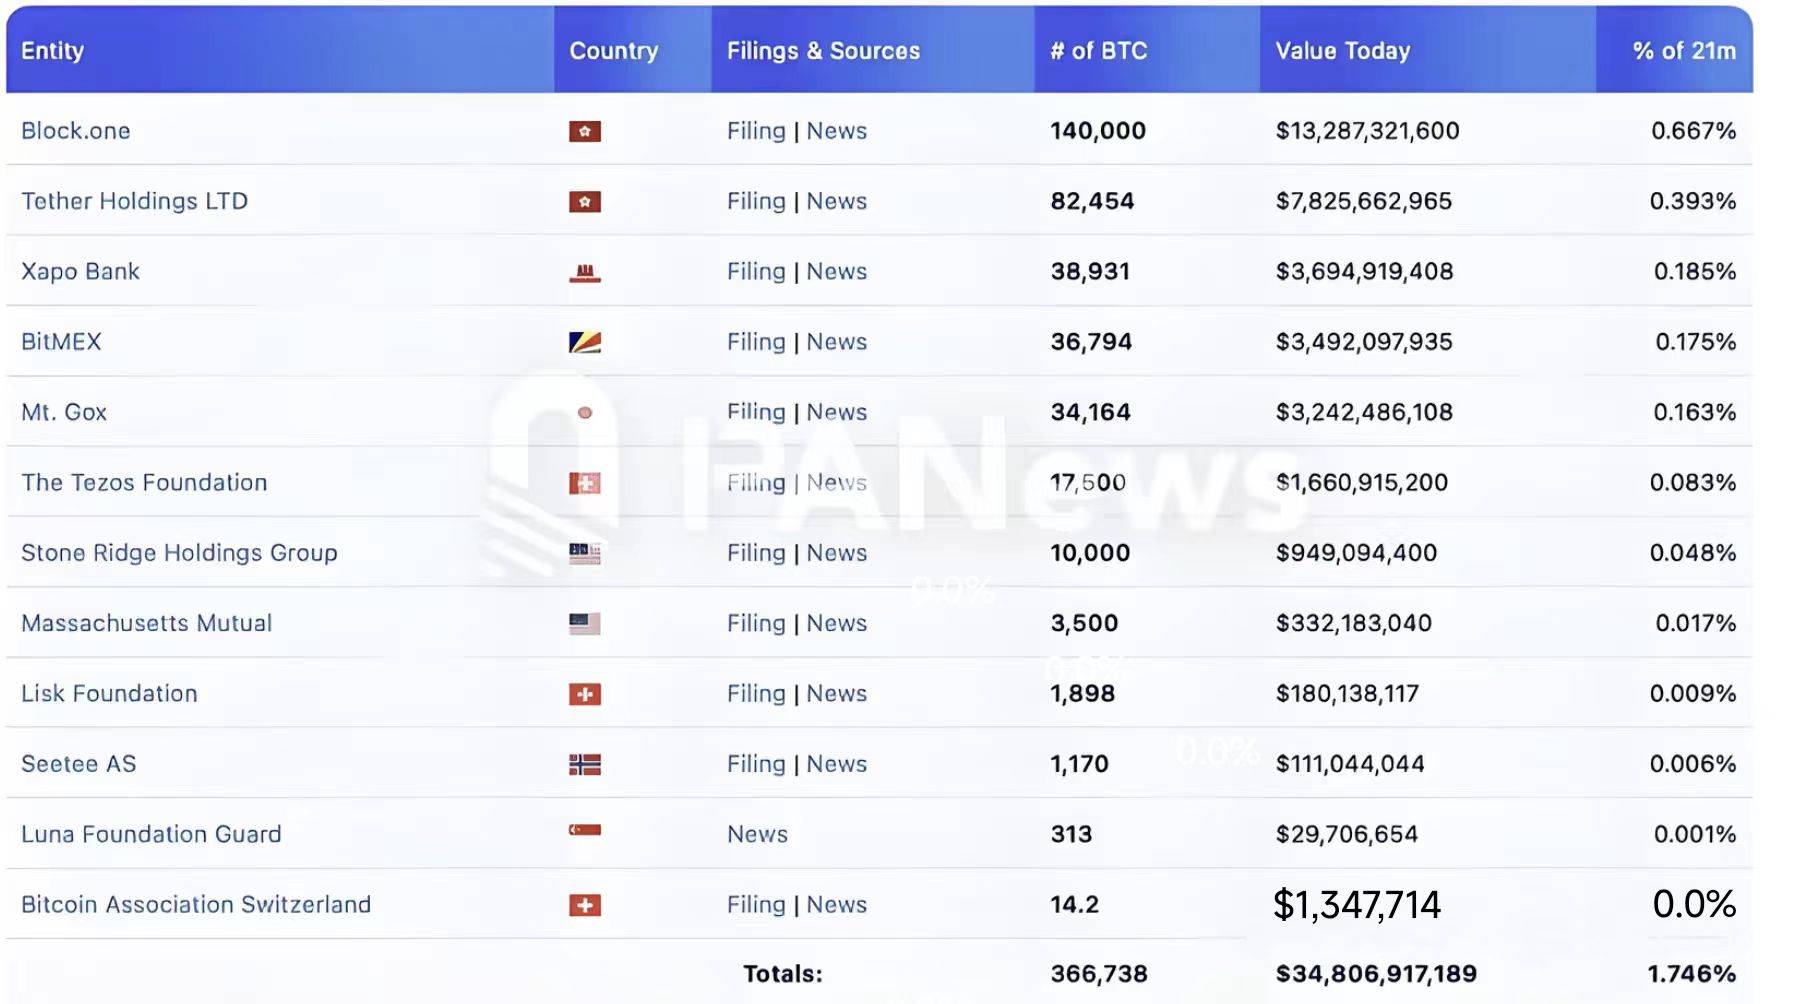The height and width of the screenshot is (1004, 1800).
Task: Click the Entity column header
Action: point(52,51)
